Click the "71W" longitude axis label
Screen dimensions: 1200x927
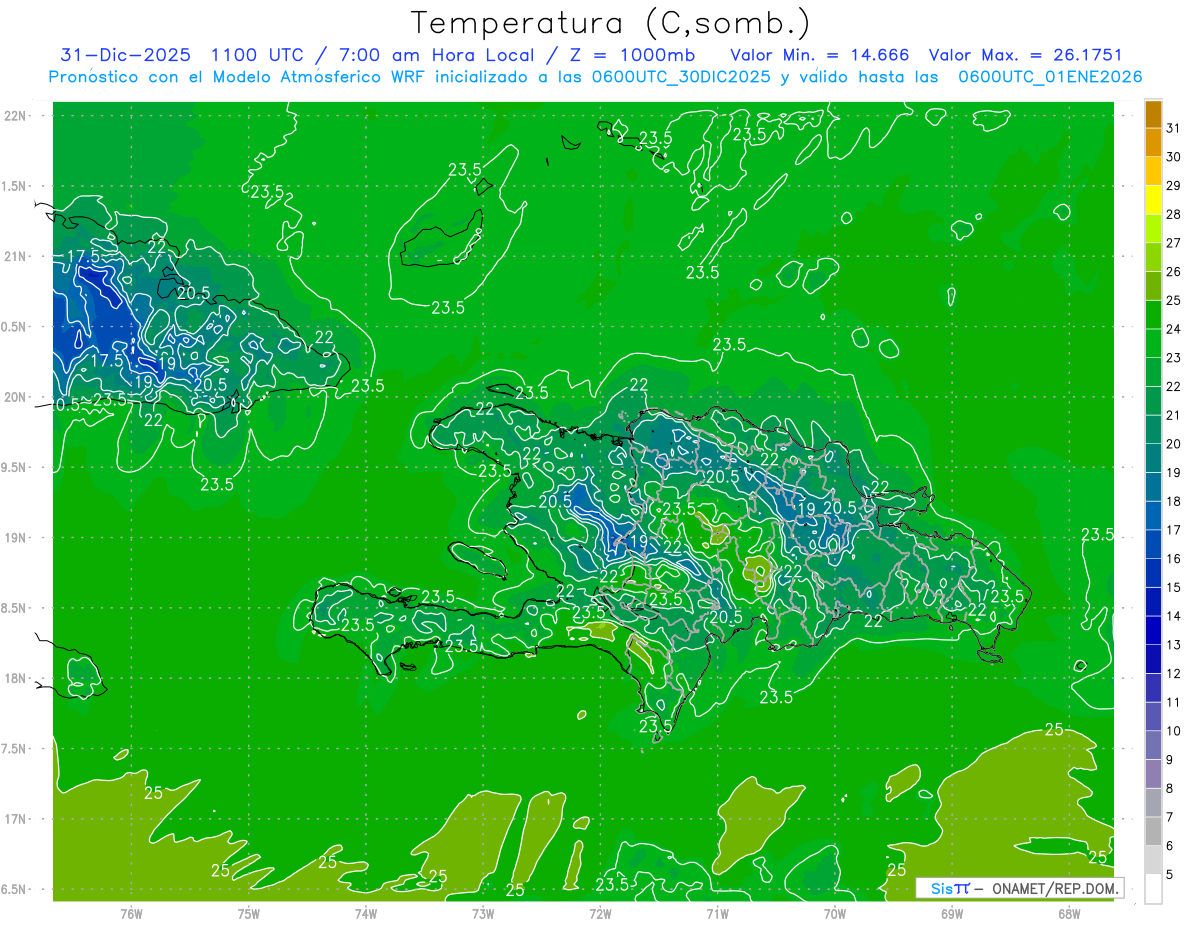point(717,914)
